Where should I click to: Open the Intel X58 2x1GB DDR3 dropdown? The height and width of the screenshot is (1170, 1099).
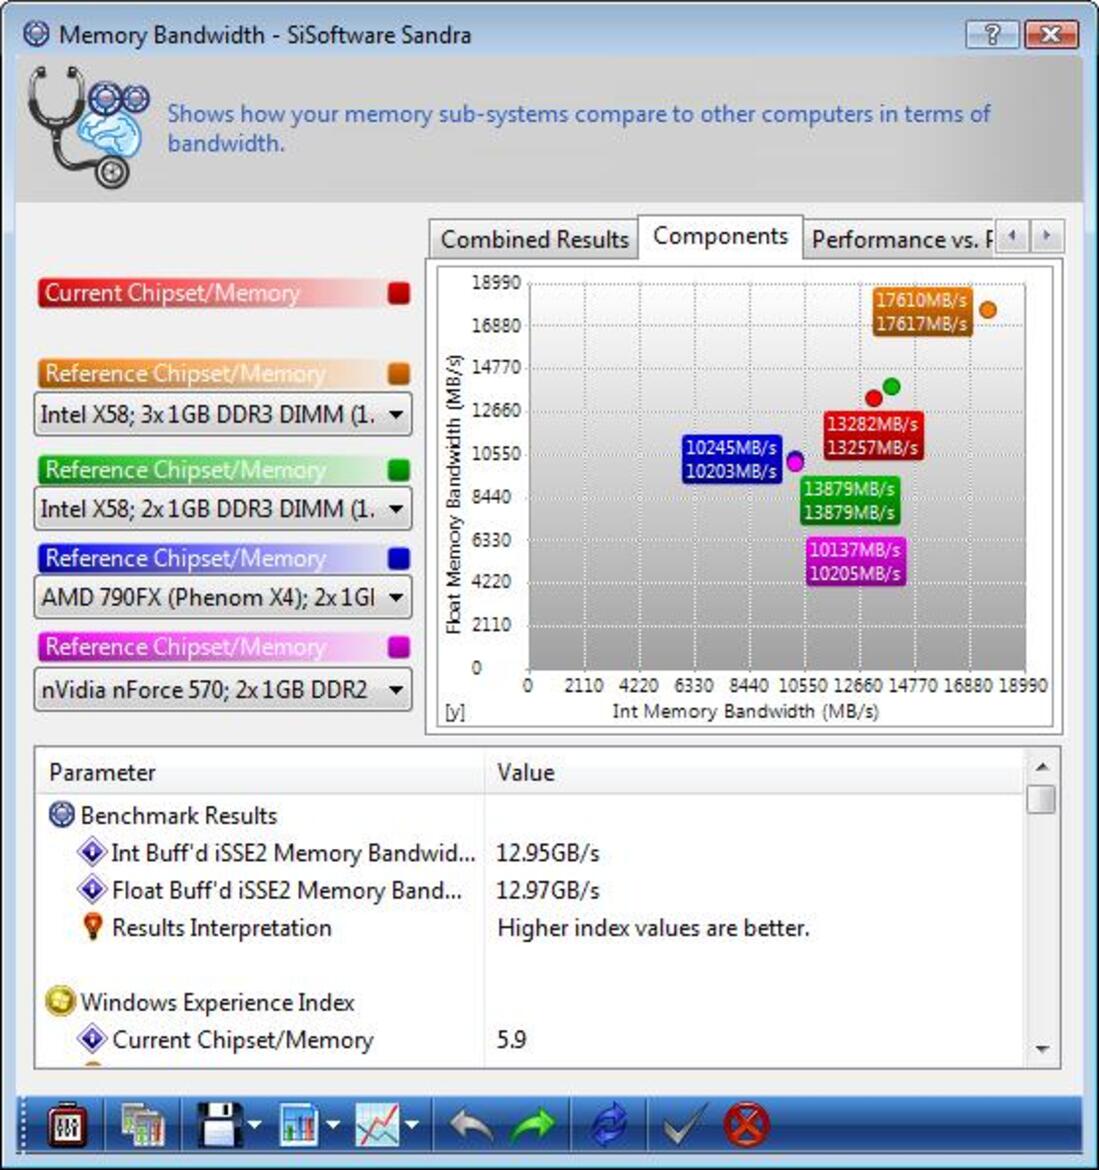[222, 509]
